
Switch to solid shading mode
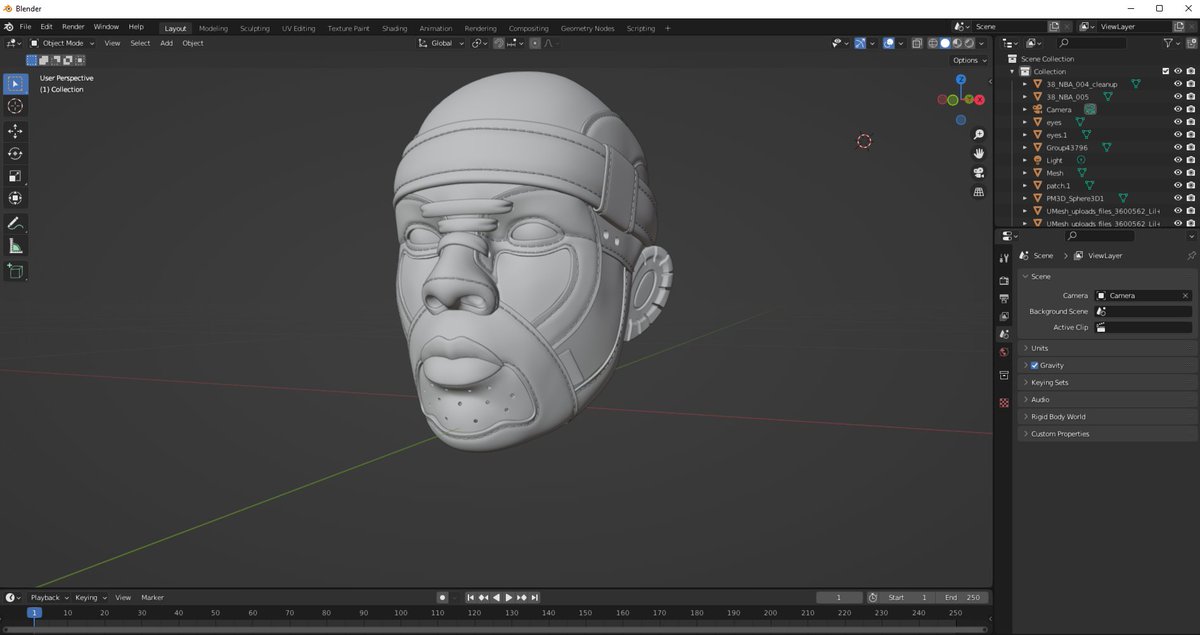tap(945, 43)
